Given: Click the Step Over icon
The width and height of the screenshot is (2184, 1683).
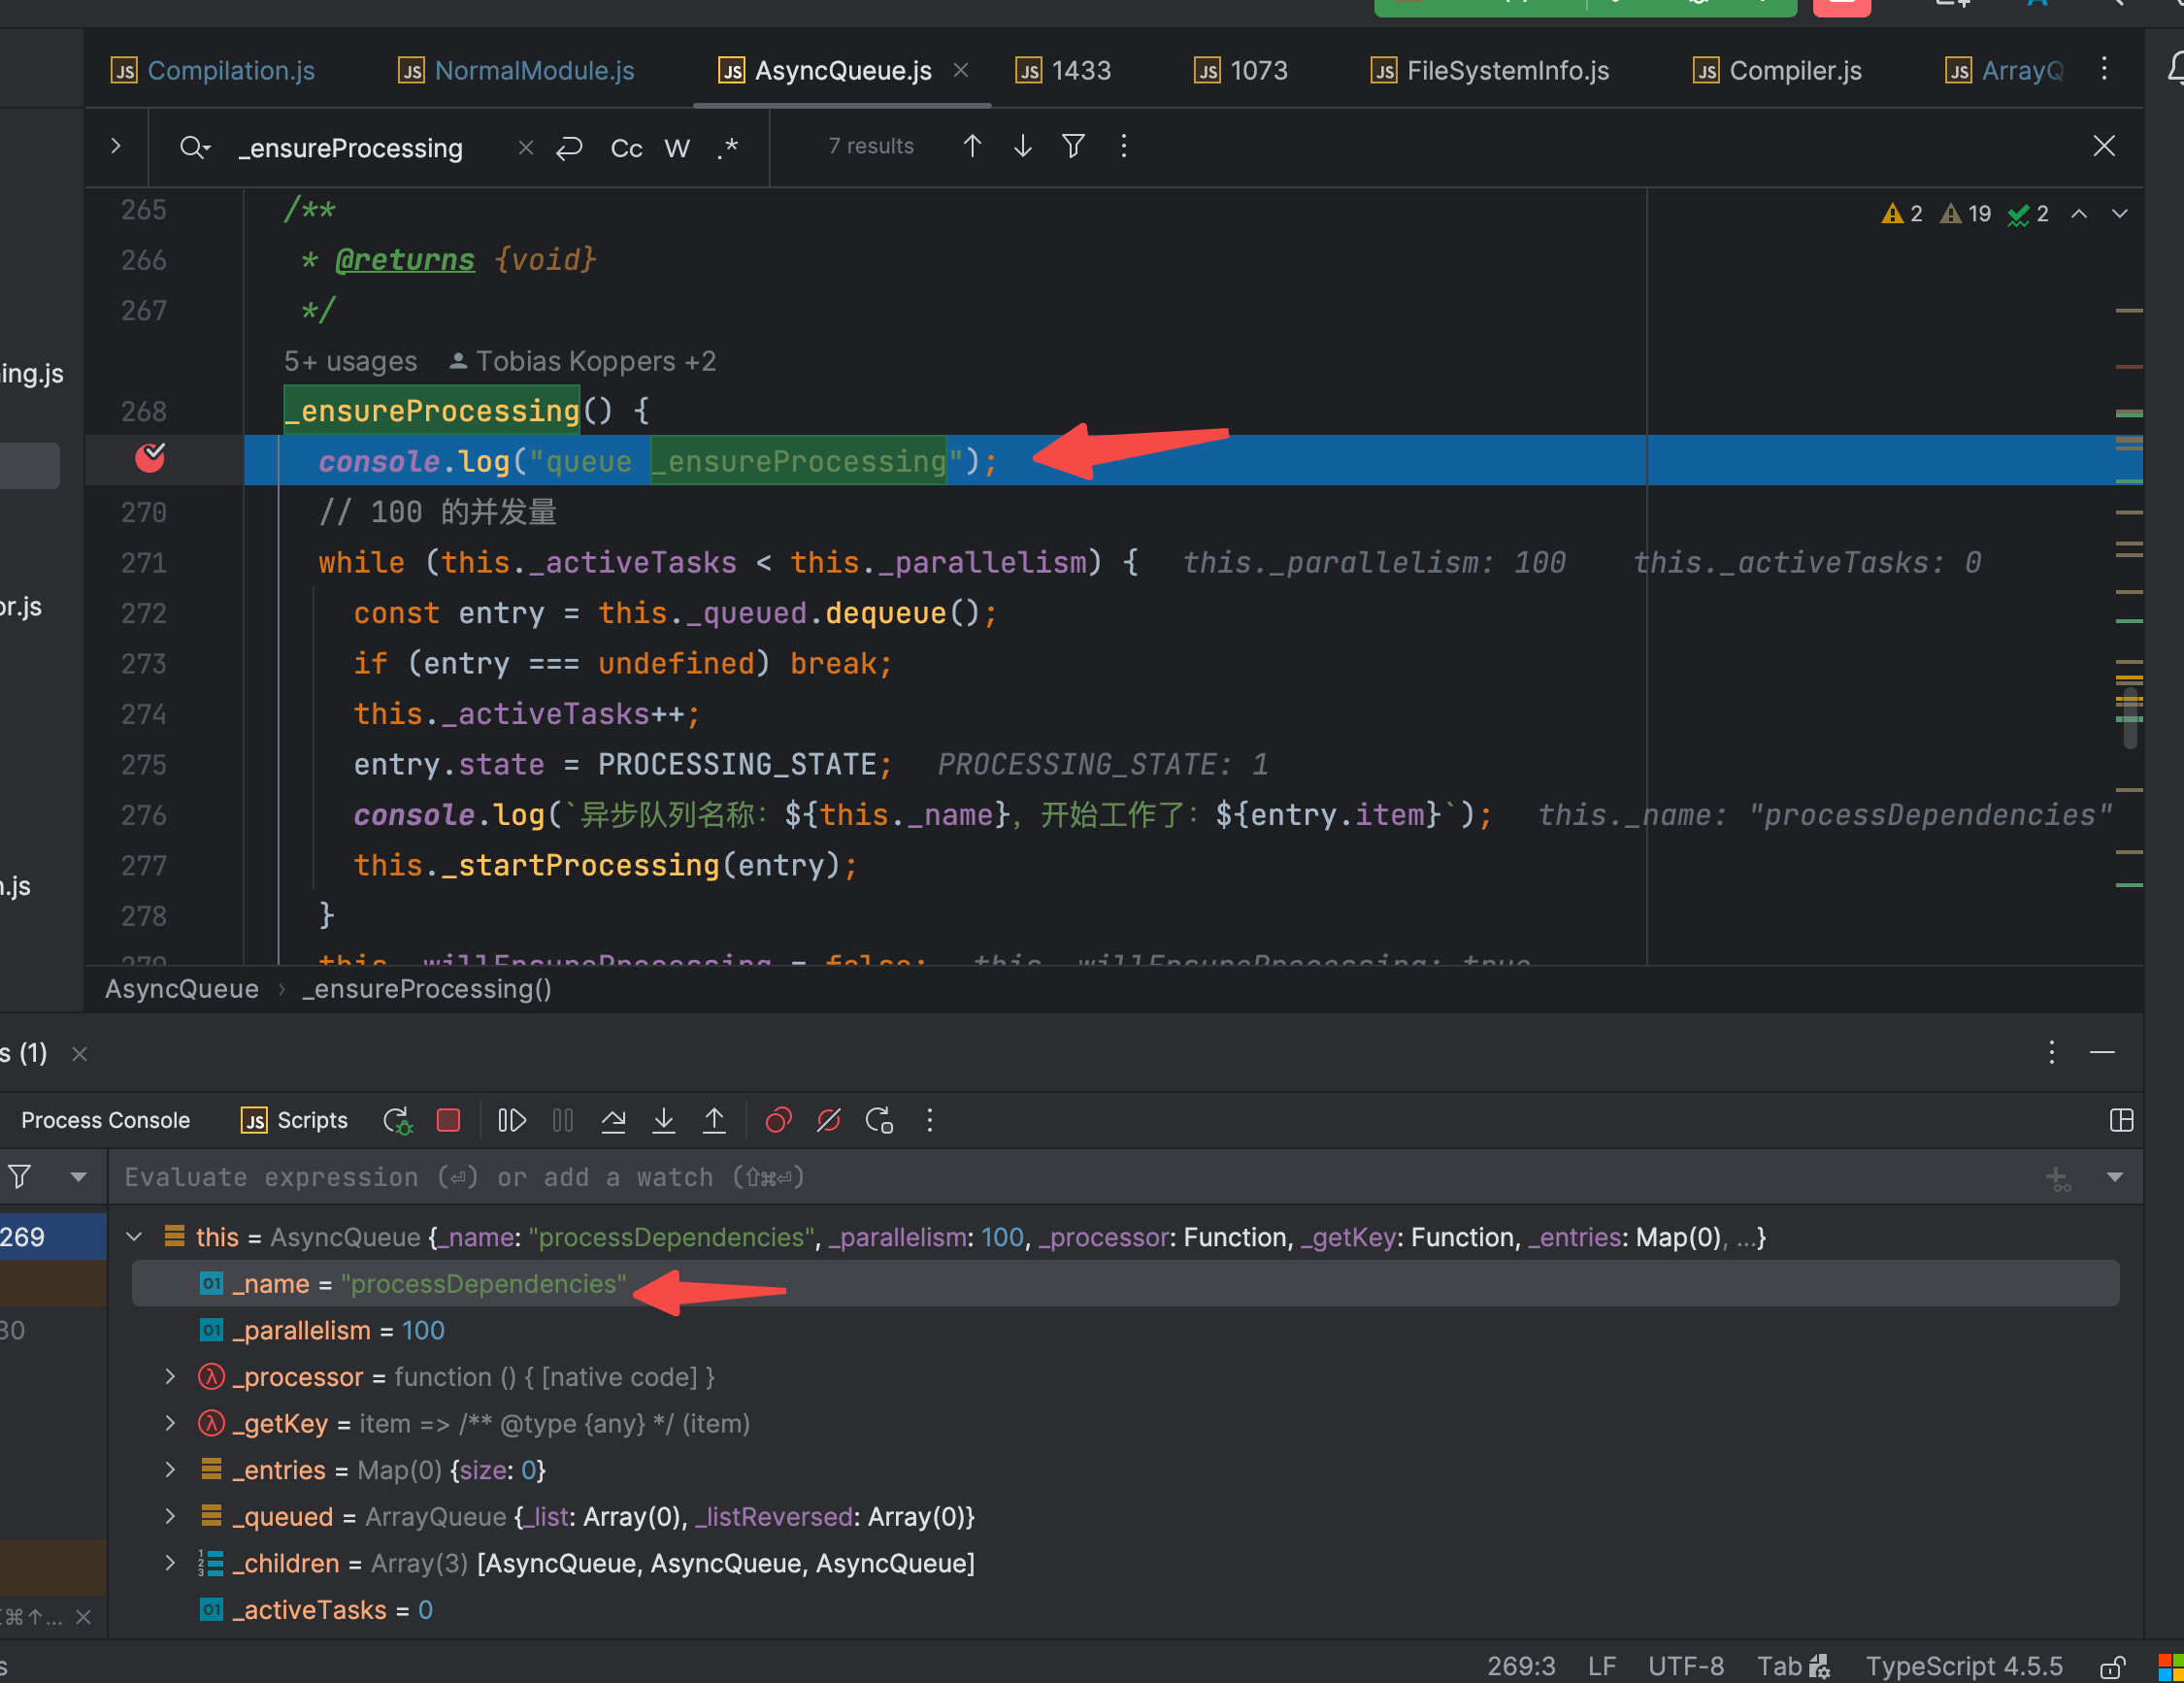Looking at the screenshot, I should click(613, 1120).
